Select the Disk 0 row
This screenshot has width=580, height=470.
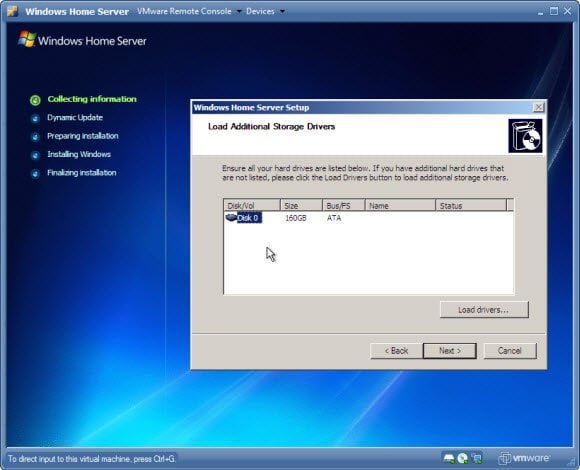pos(368,218)
